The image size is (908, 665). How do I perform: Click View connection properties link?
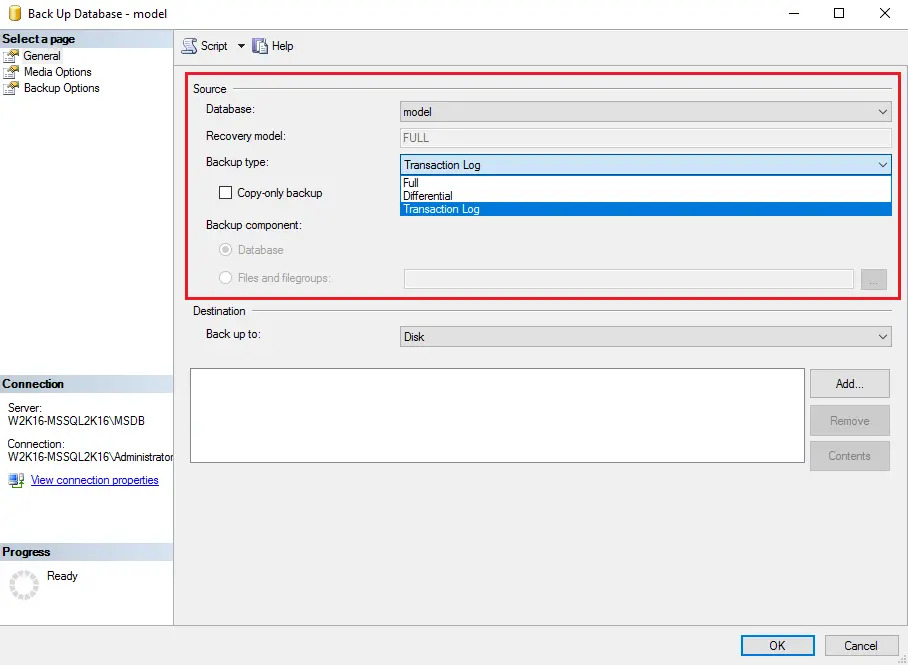tap(94, 480)
